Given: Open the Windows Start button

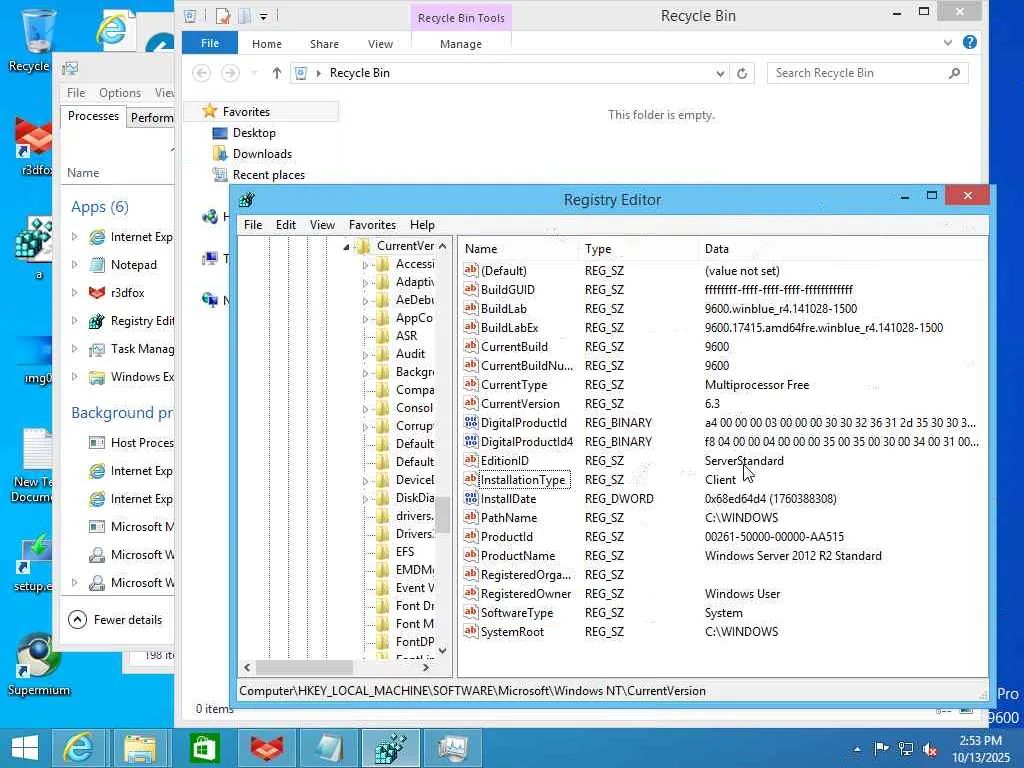Looking at the screenshot, I should point(25,748).
